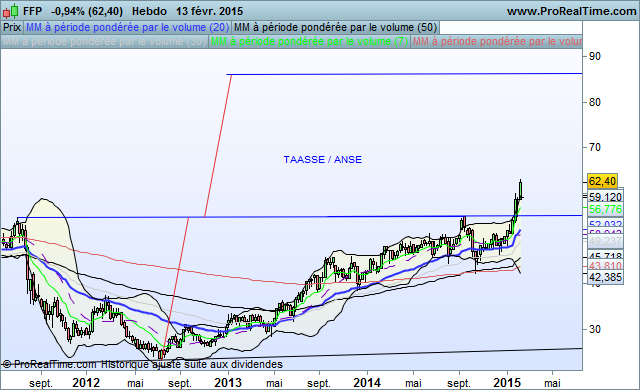This screenshot has width=640, height=390.
Task: Click the 70 price axis label
Action: (595, 147)
